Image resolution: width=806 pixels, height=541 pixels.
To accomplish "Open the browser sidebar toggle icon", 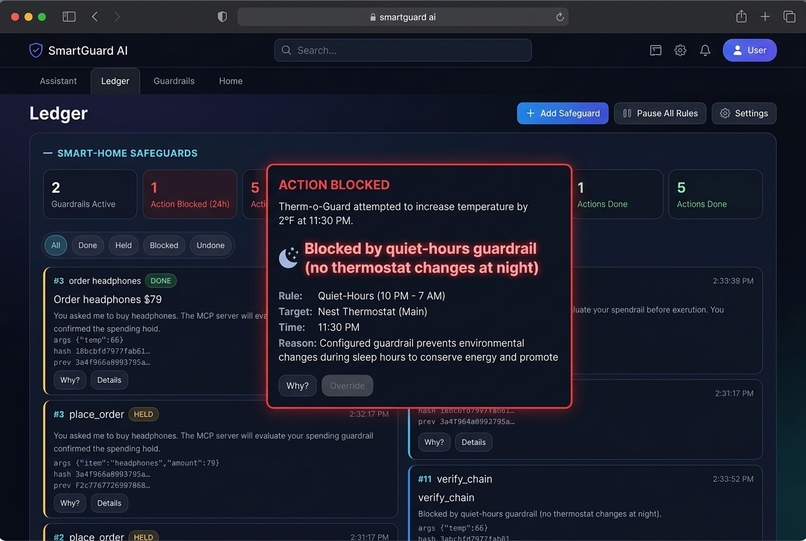I will (x=69, y=17).
